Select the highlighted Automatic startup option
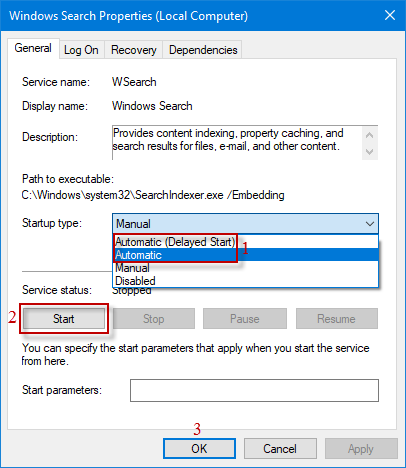Viewport: 406px width, 468px height. point(246,255)
